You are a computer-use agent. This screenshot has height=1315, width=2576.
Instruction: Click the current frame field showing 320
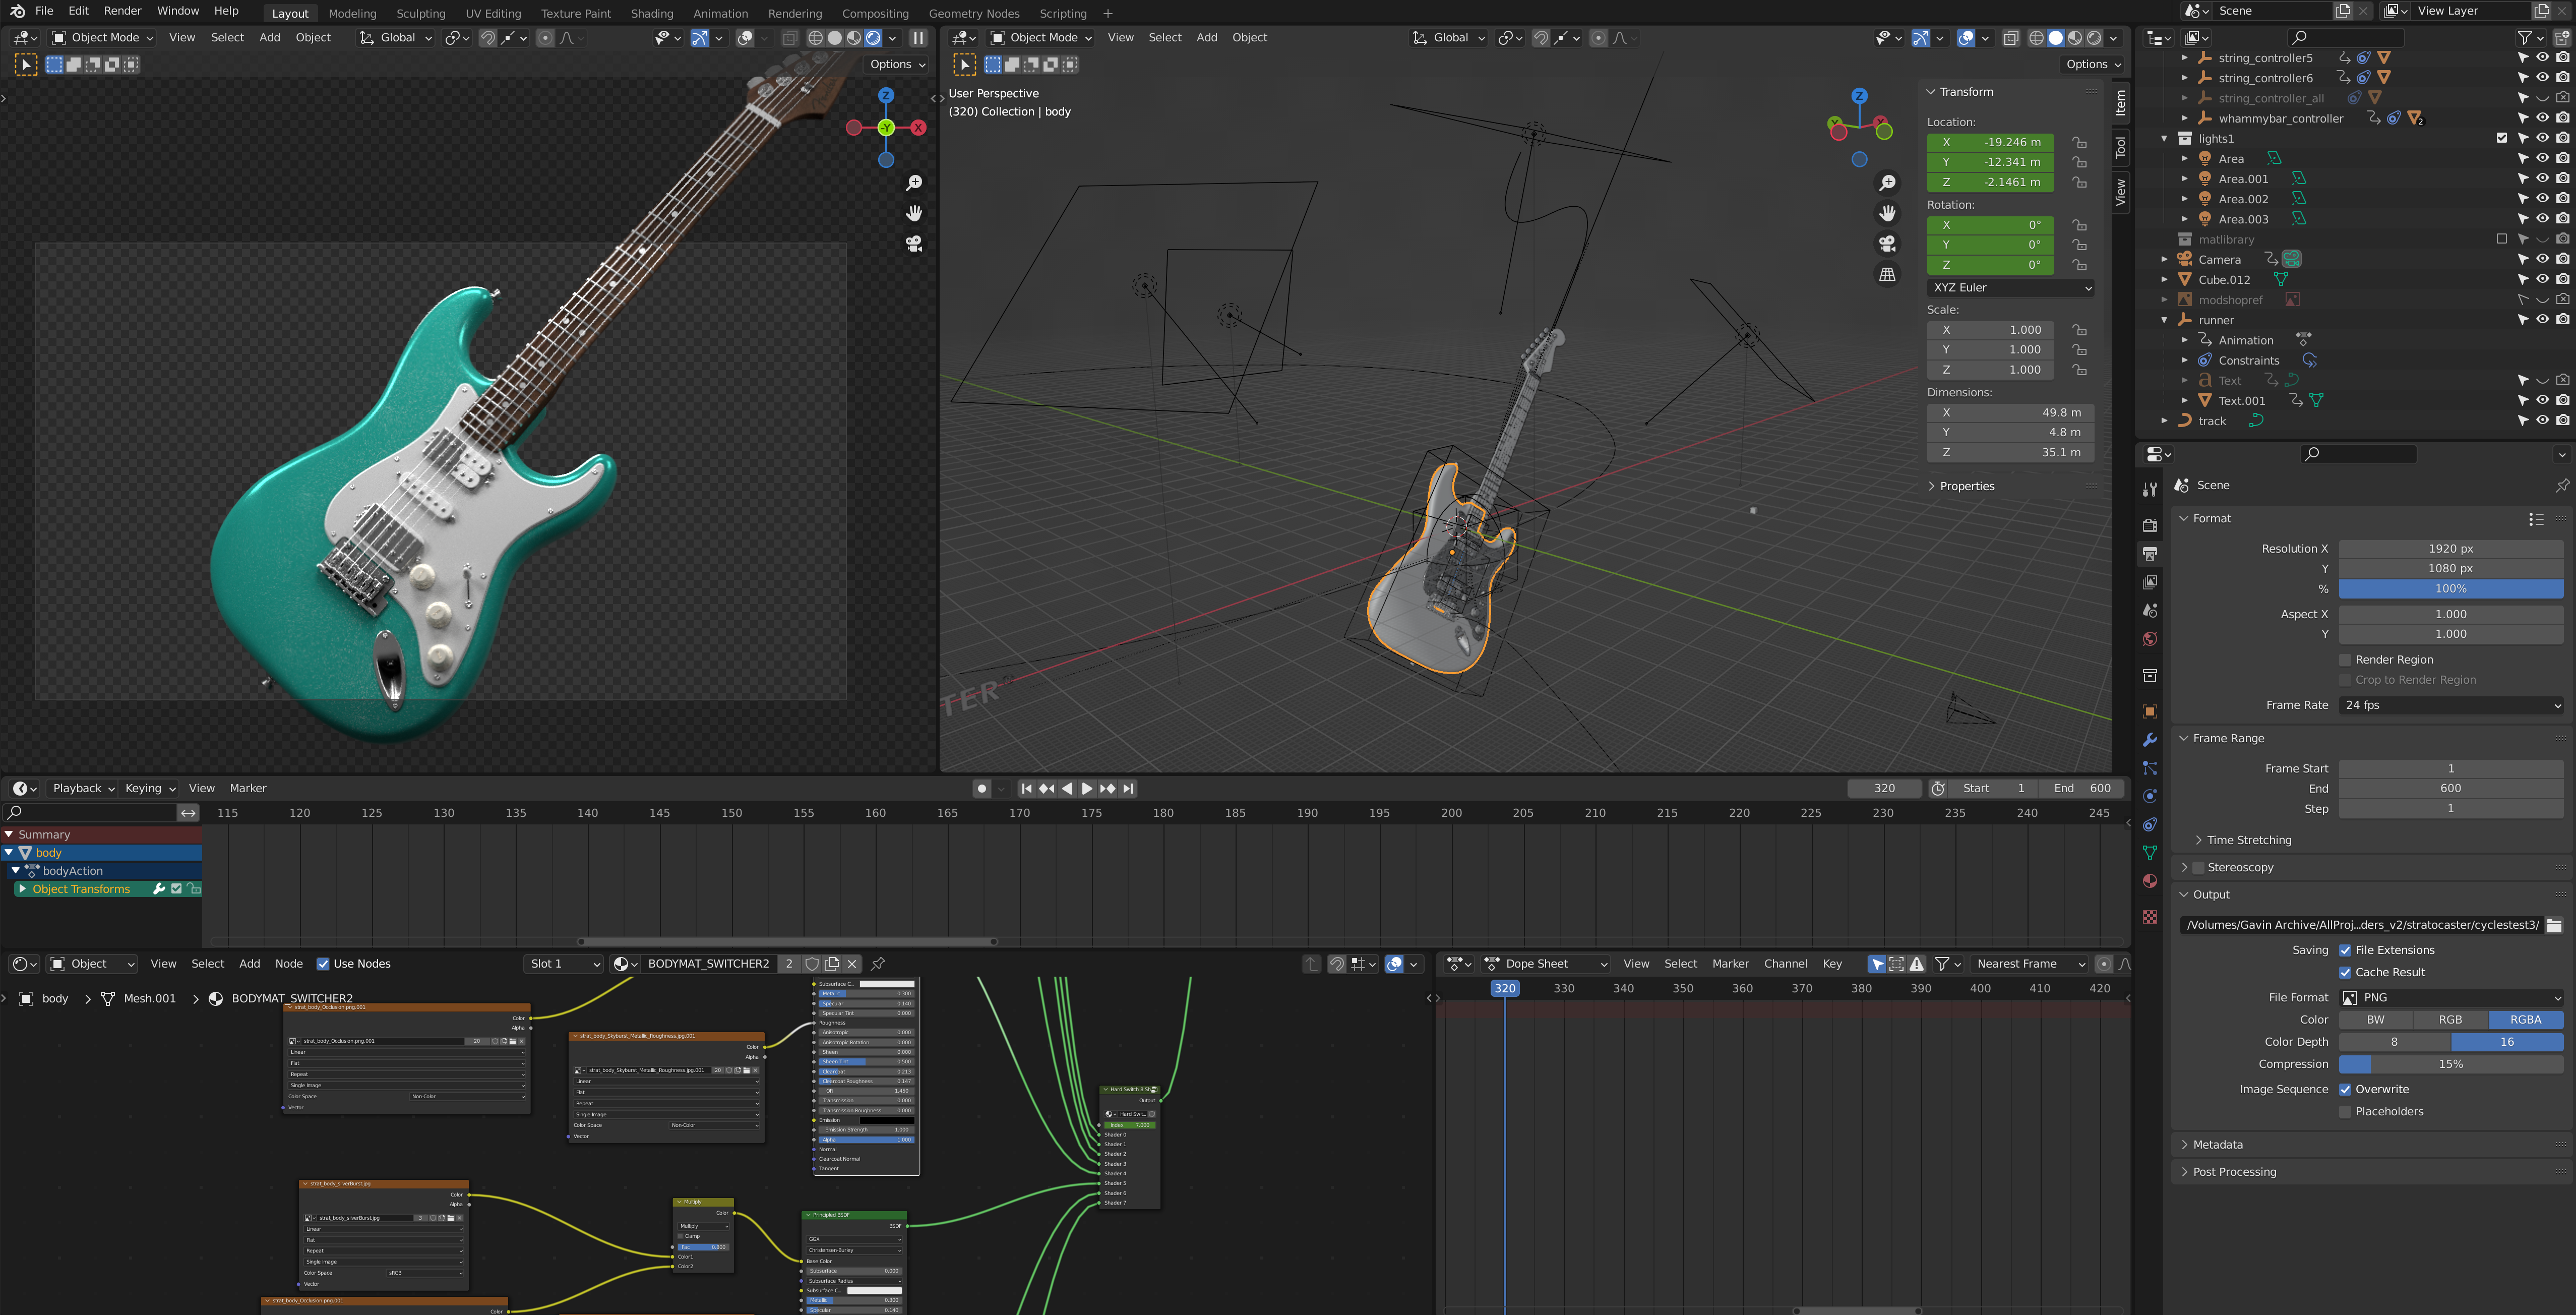tap(1884, 788)
